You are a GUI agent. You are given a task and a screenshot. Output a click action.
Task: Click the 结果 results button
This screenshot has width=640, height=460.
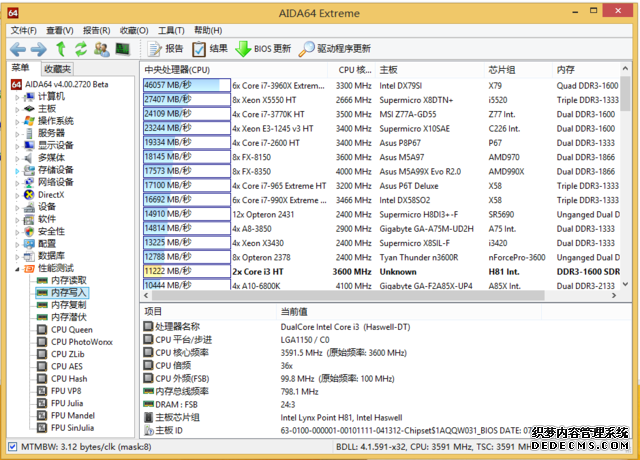210,49
